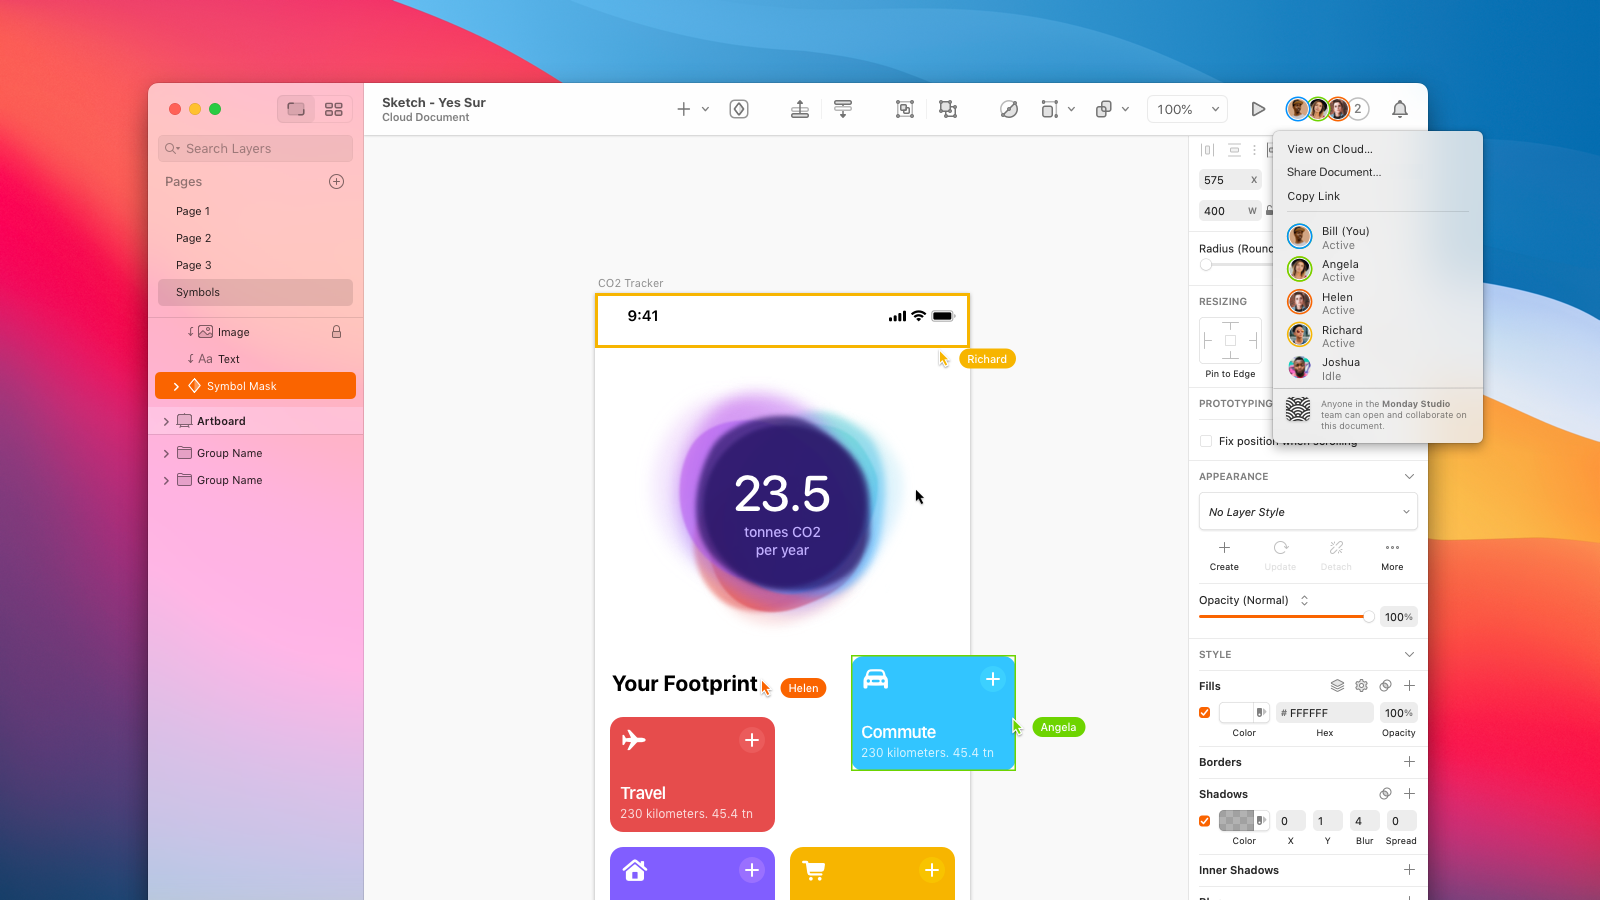Click the notifications bell icon
Screen dimensions: 1600x900
click(1399, 109)
